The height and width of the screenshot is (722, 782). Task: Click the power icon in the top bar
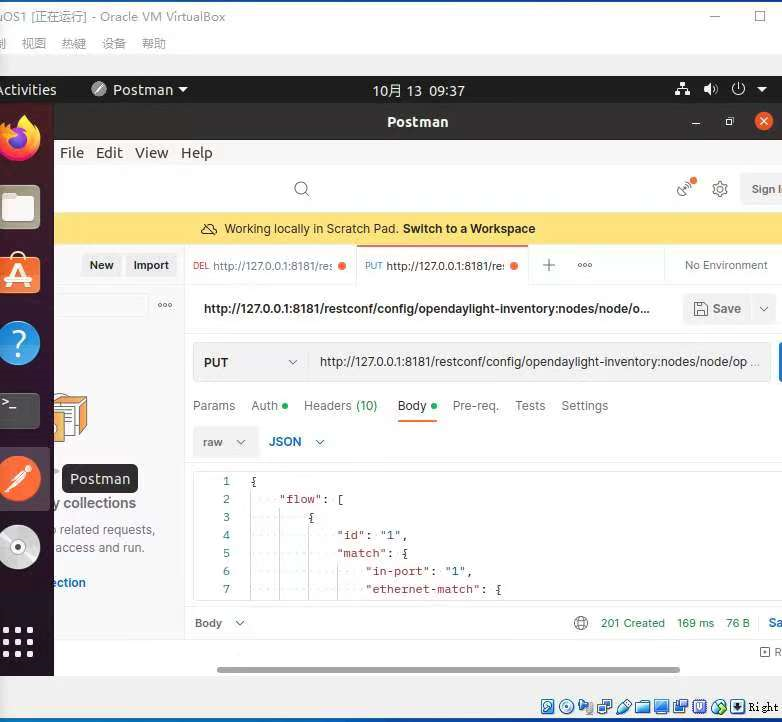pos(738,89)
